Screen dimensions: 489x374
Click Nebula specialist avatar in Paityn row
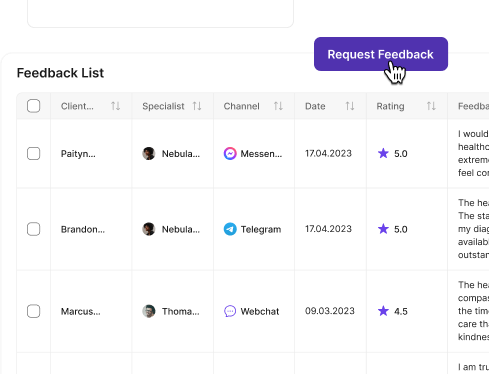[149, 154]
